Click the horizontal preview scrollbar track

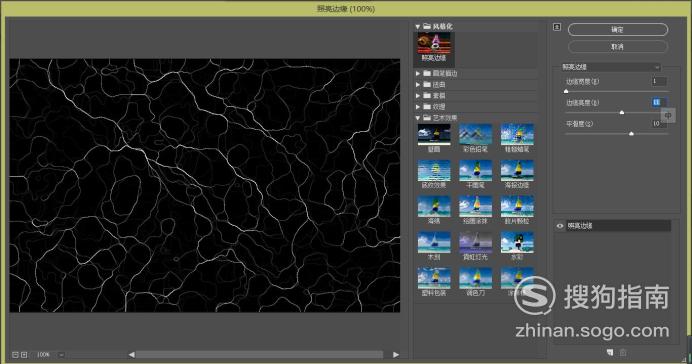pyautogui.click(x=260, y=354)
